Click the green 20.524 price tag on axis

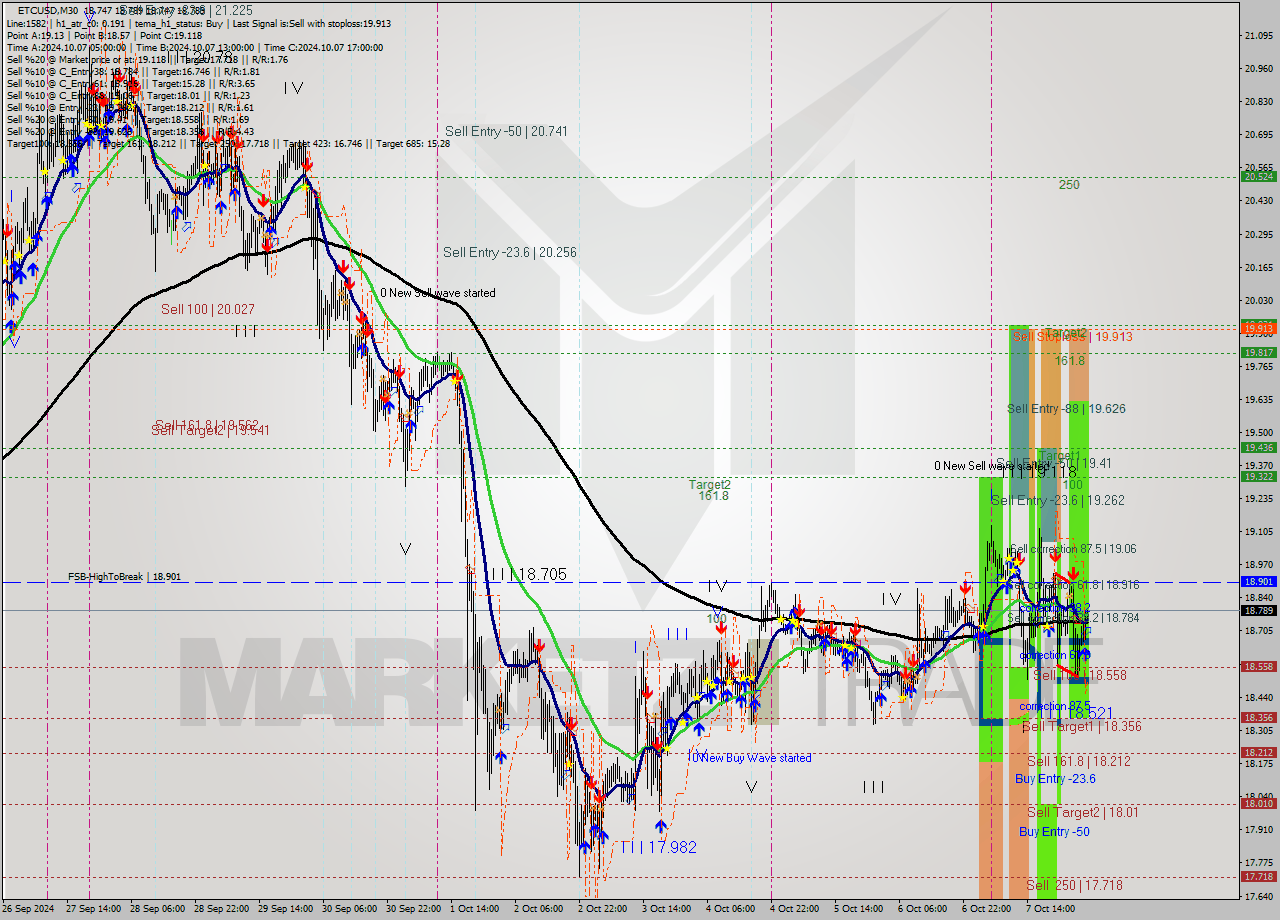click(x=1258, y=177)
